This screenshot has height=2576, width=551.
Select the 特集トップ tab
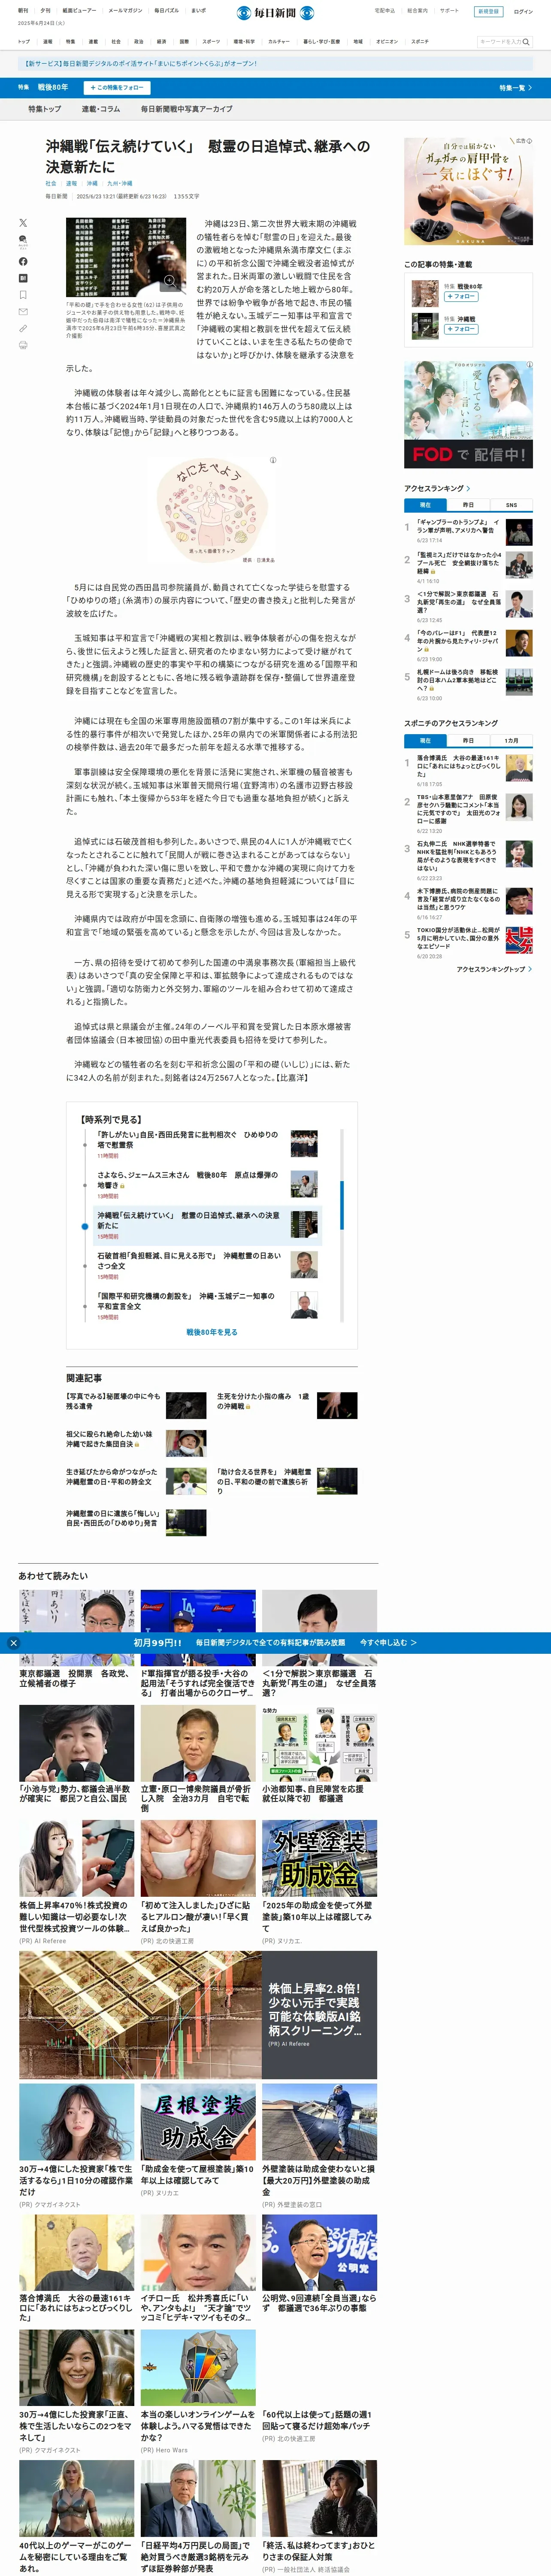coord(45,109)
